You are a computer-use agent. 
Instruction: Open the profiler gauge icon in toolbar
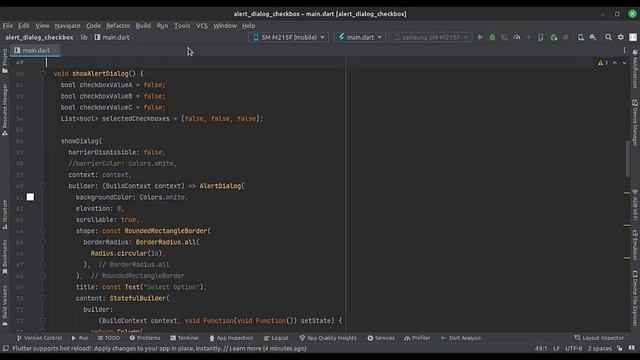click(517, 37)
